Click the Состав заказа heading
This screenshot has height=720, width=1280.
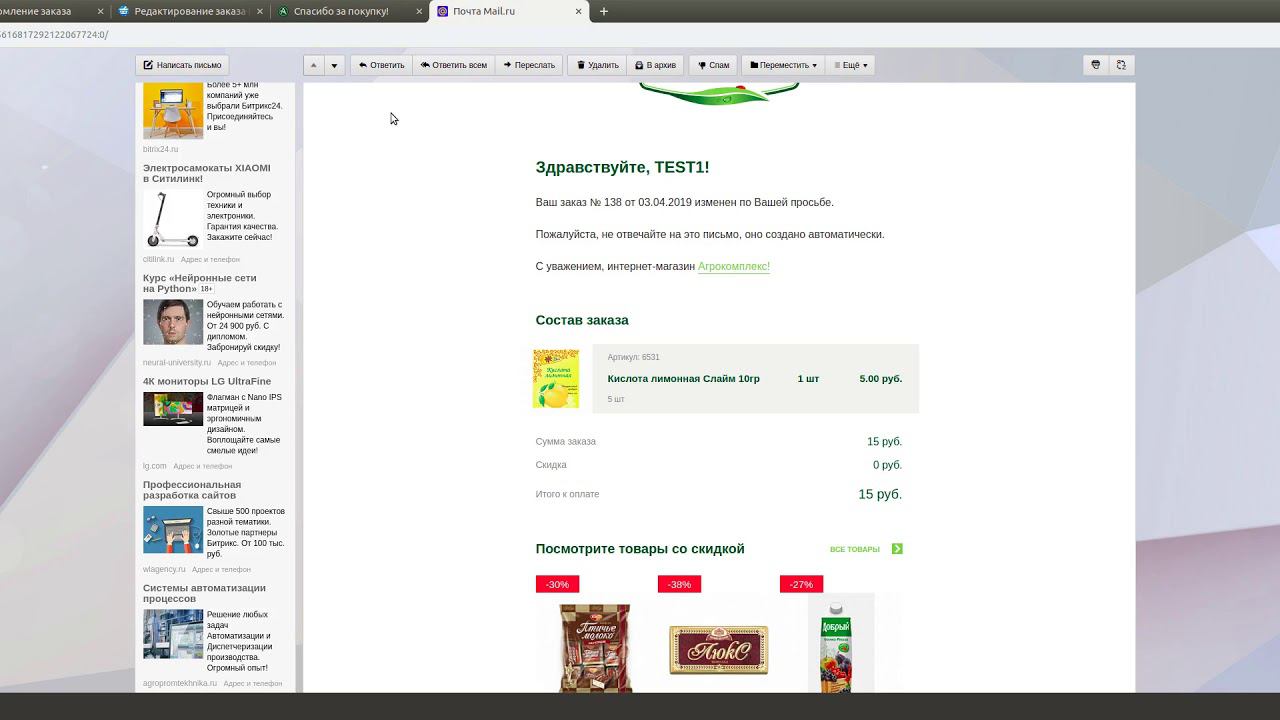(x=582, y=320)
